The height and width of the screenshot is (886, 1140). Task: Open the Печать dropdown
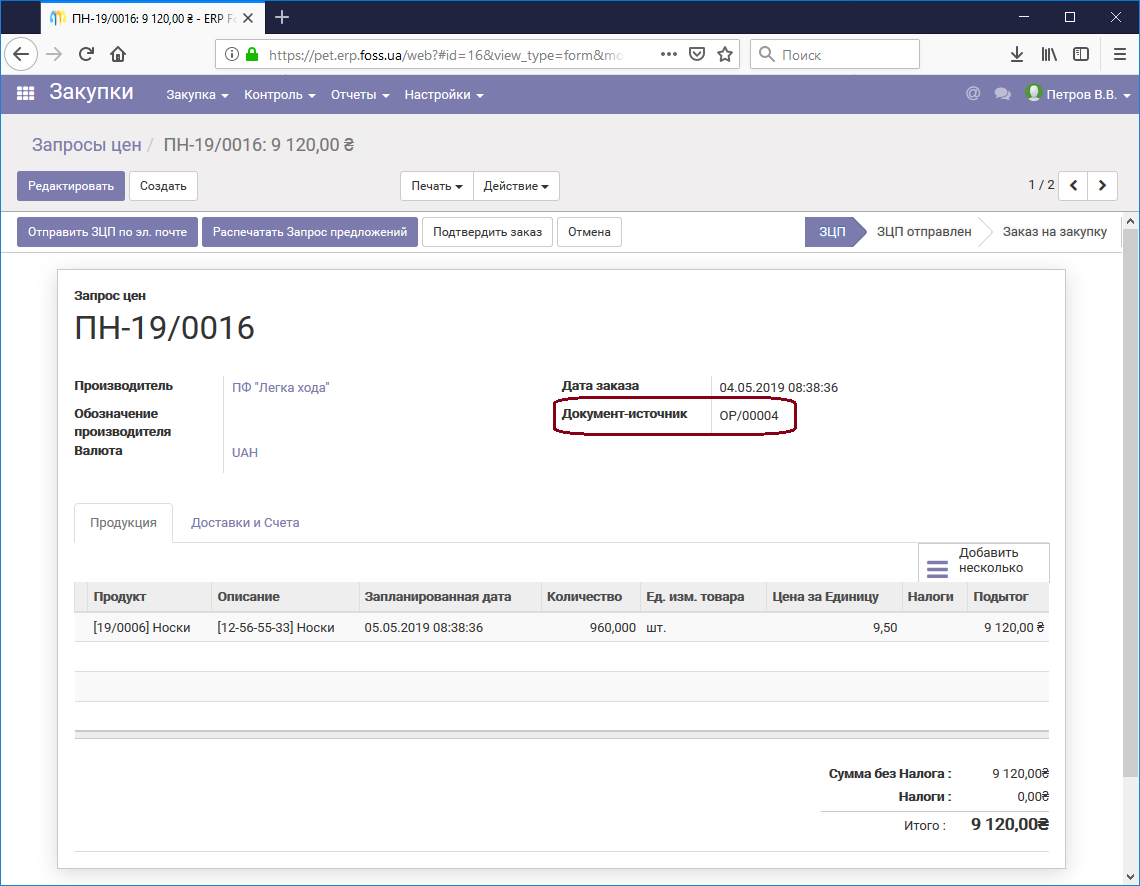436,185
